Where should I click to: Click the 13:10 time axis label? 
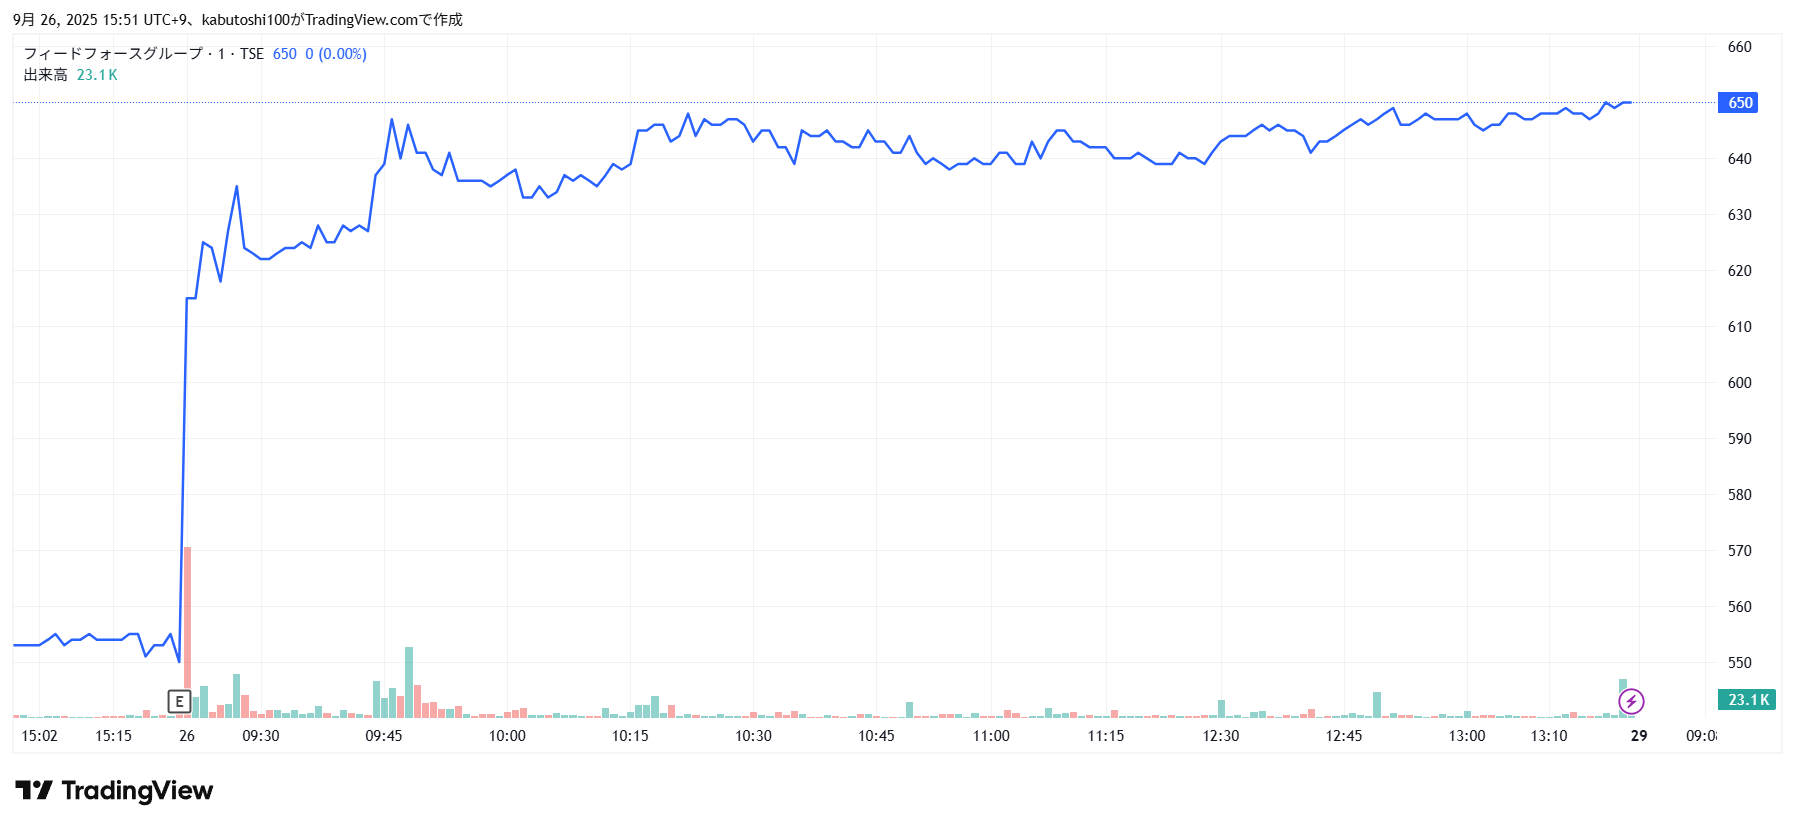tap(1549, 736)
